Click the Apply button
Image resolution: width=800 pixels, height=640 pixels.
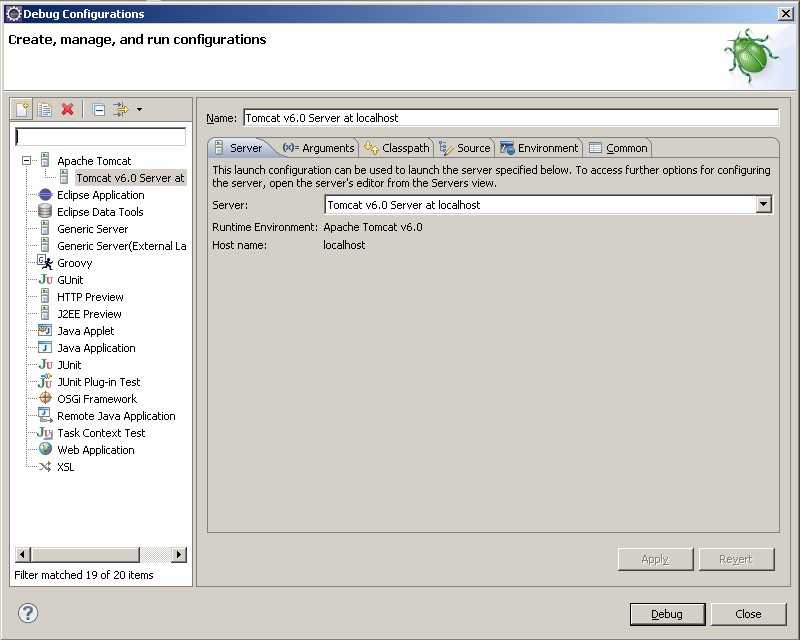655,559
